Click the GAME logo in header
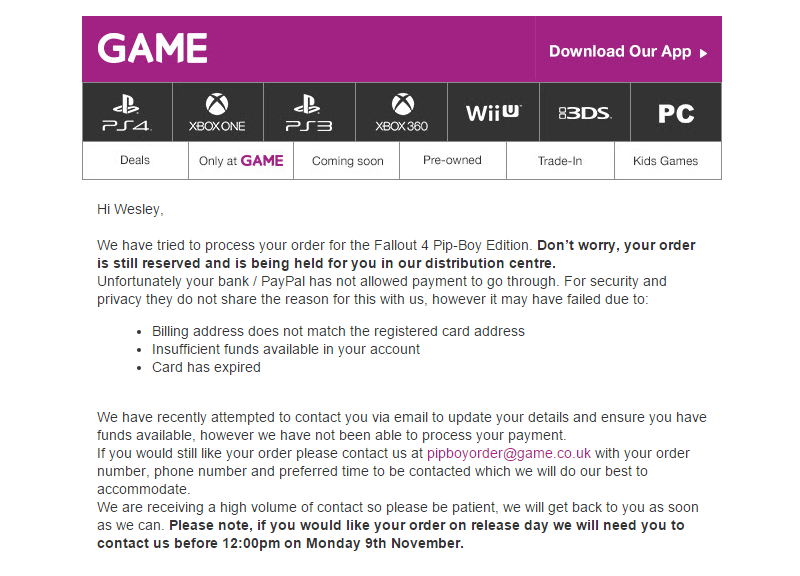This screenshot has width=800, height=576. point(152,48)
